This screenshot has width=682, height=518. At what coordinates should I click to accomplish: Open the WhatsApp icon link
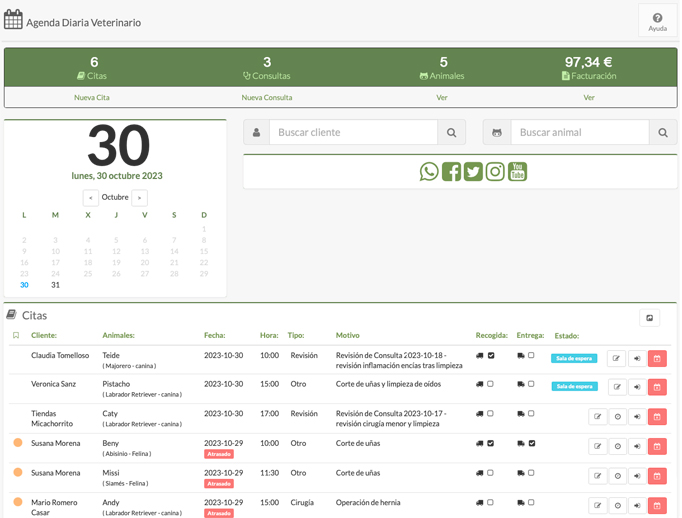429,172
